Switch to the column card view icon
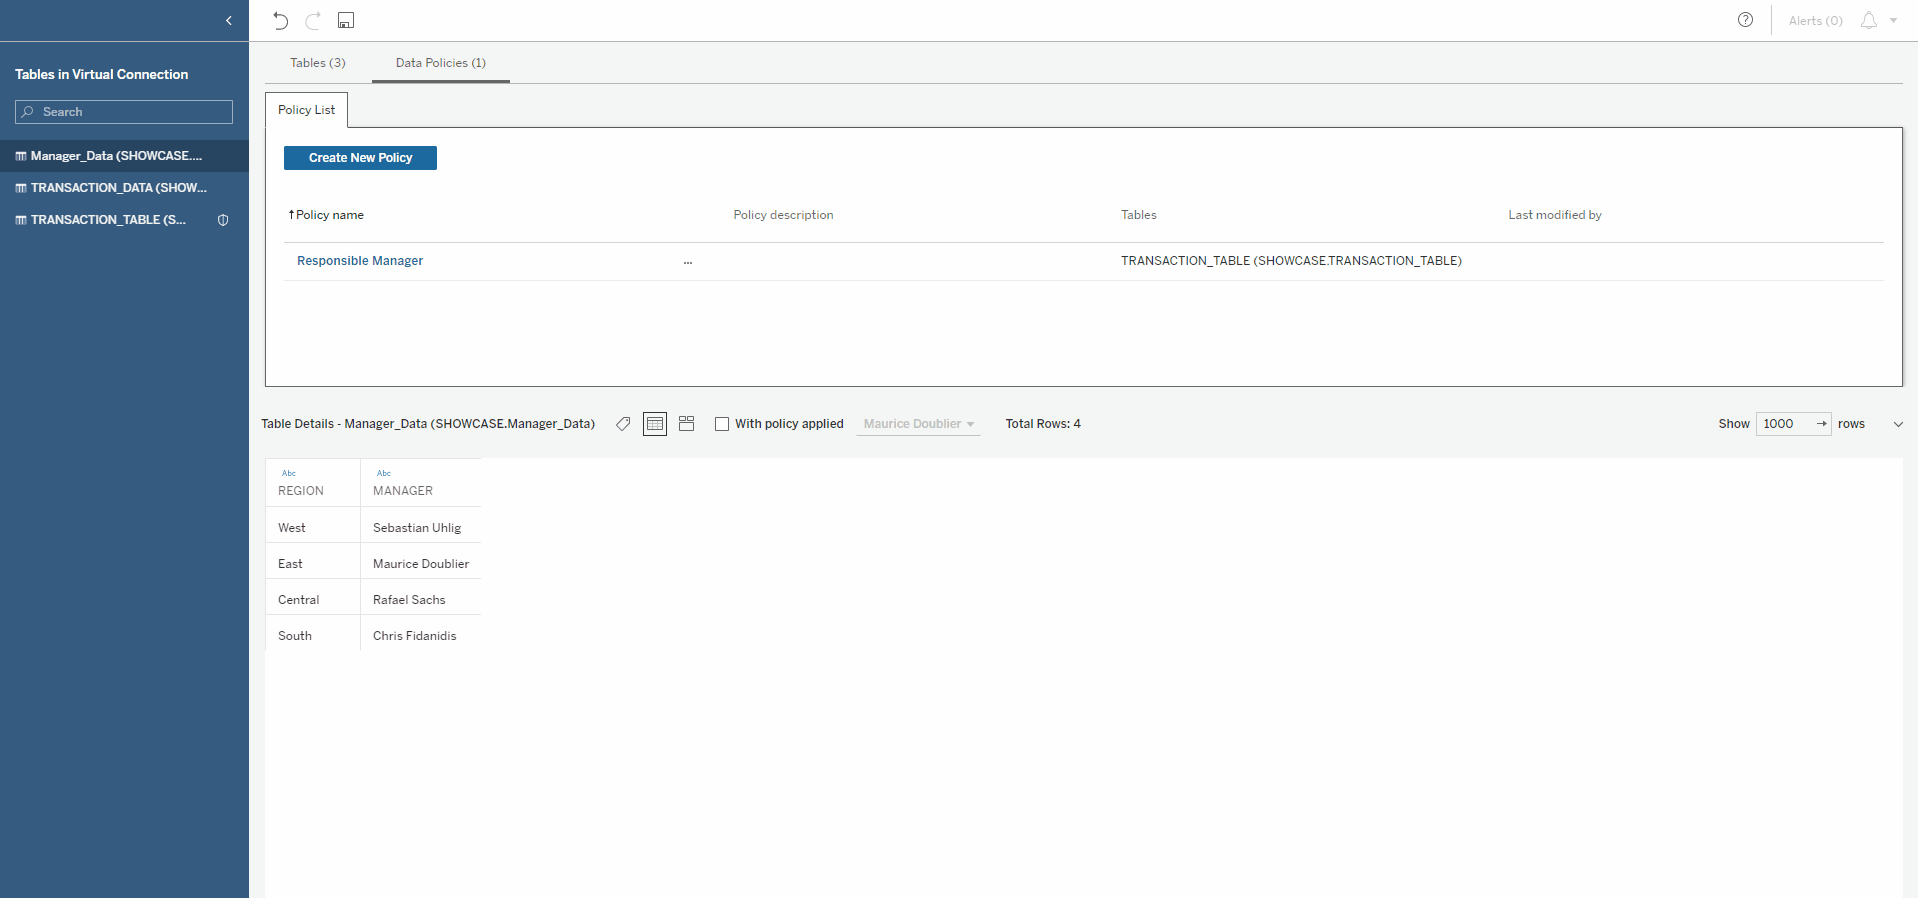This screenshot has height=898, width=1918. click(x=686, y=424)
